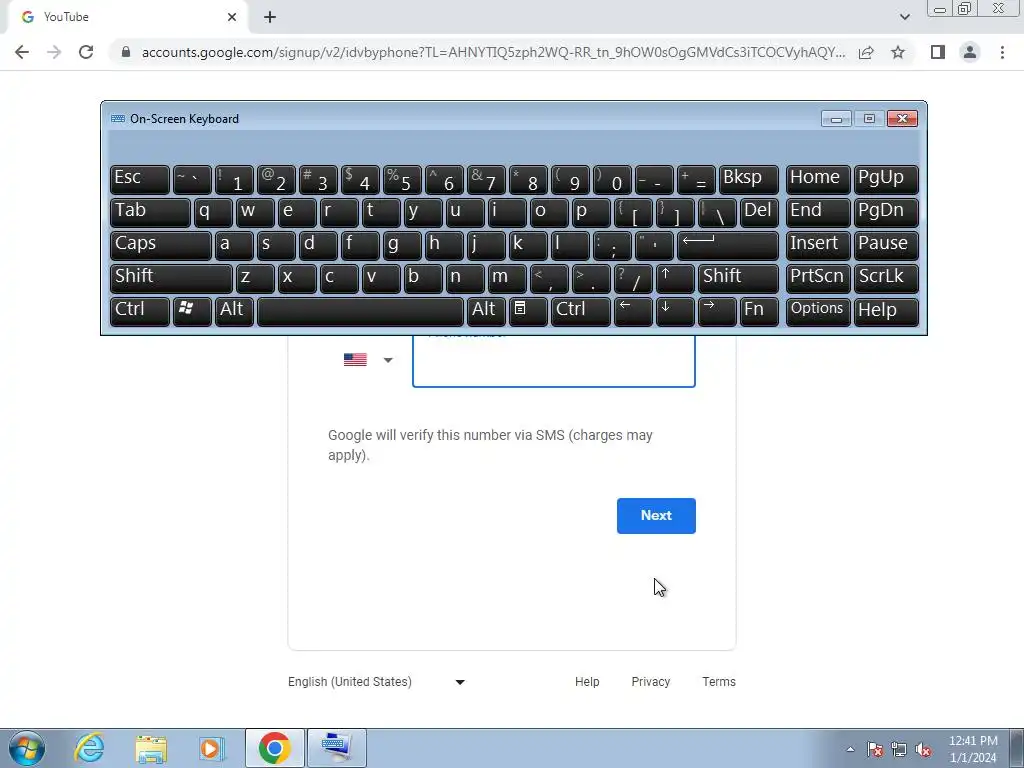Click the Insert key

click(818, 244)
